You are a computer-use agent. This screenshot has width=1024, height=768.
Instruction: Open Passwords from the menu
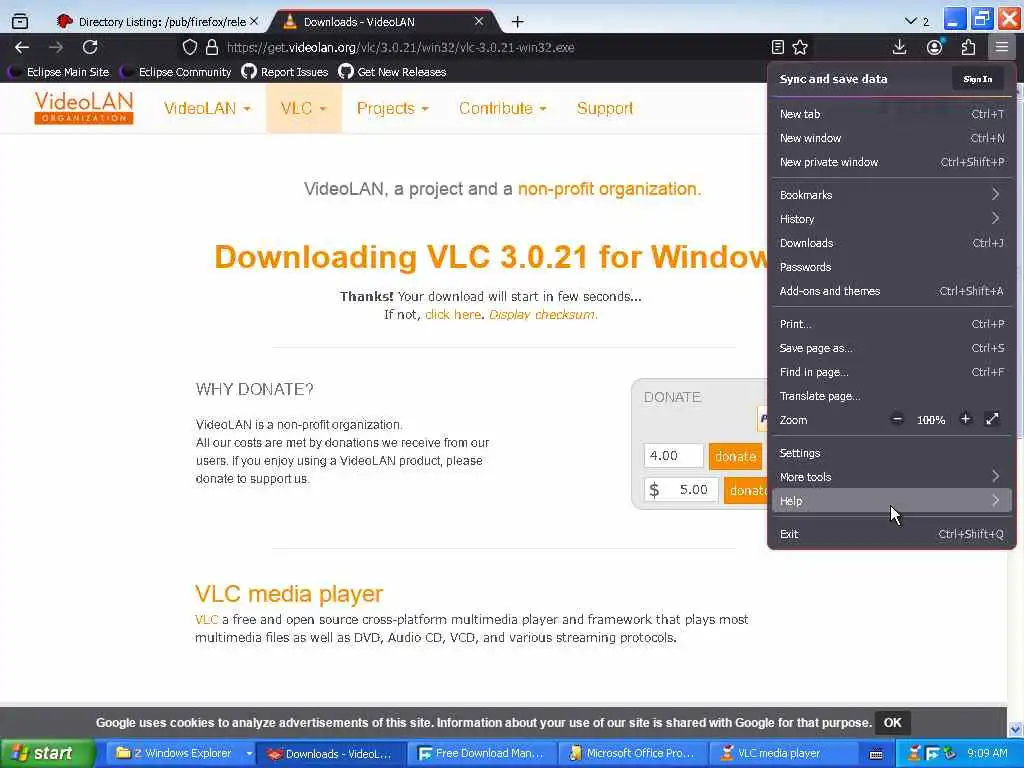(x=891, y=267)
